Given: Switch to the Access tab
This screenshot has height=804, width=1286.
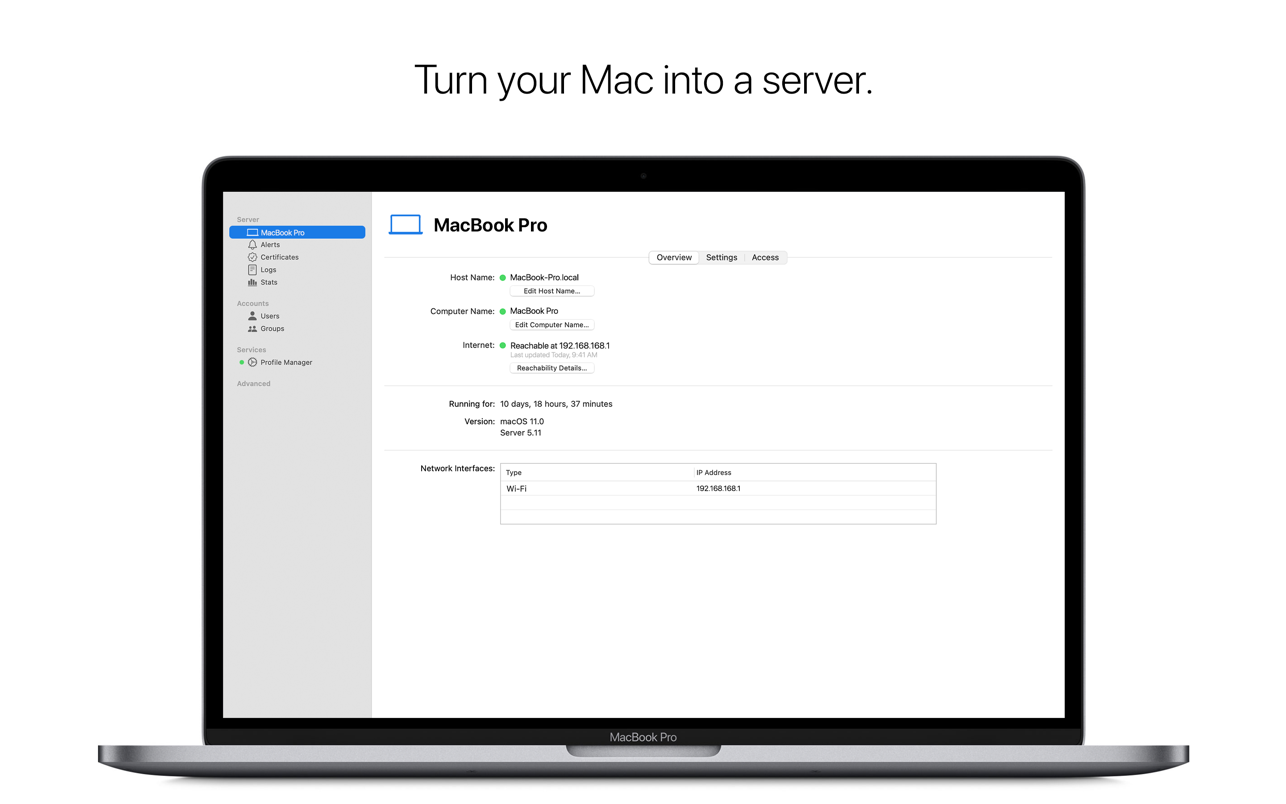Looking at the screenshot, I should (765, 258).
